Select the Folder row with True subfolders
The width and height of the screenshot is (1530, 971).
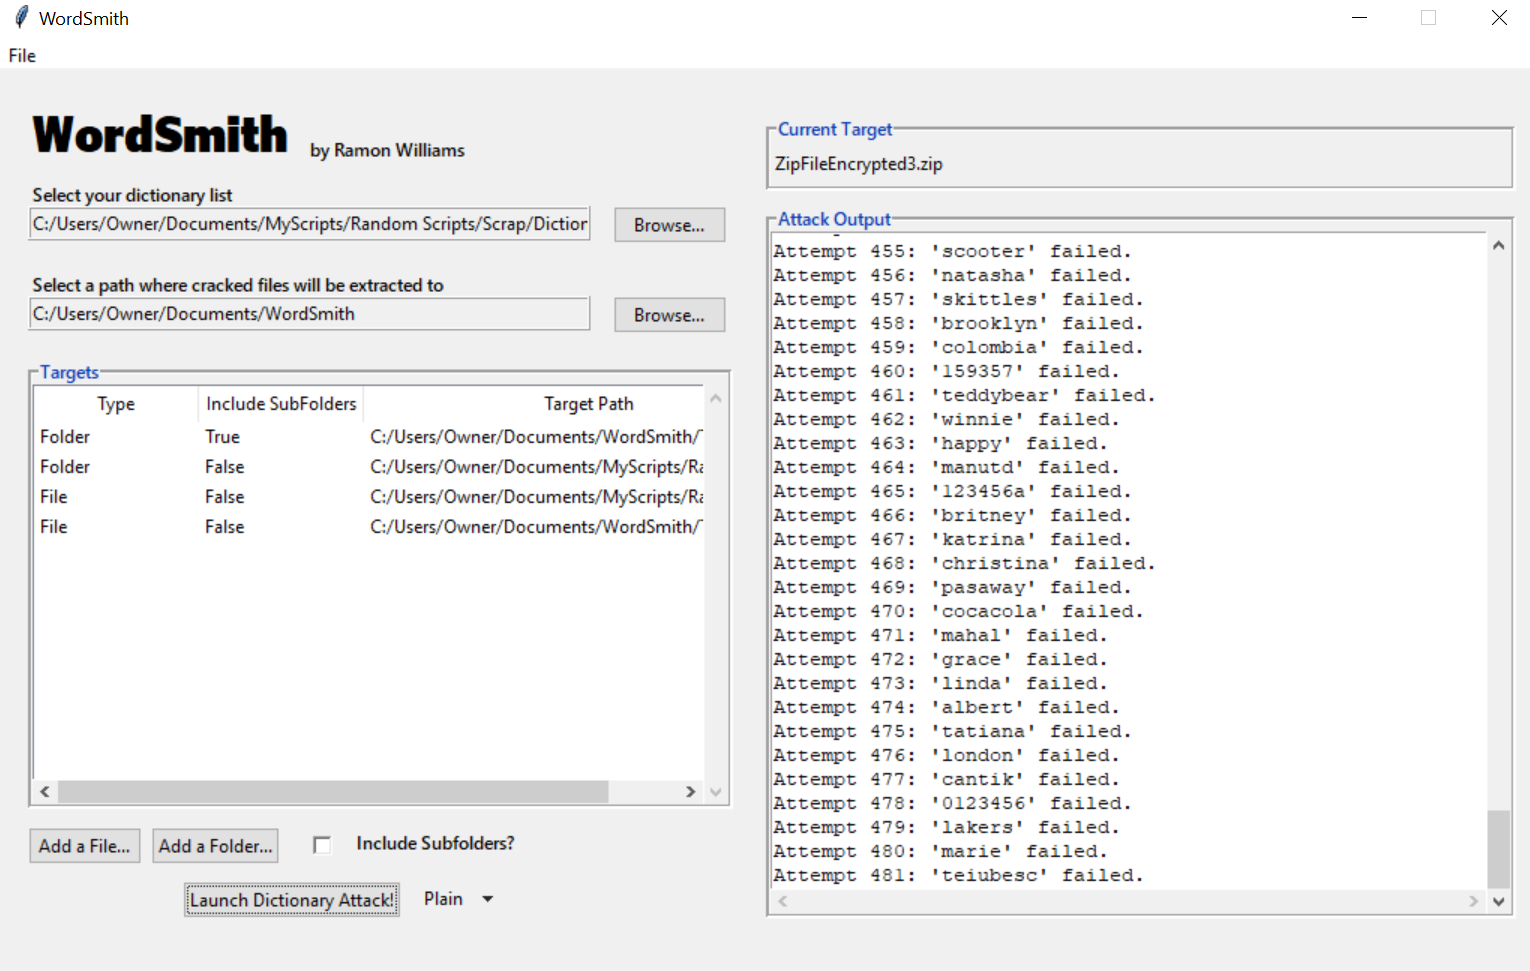(369, 437)
